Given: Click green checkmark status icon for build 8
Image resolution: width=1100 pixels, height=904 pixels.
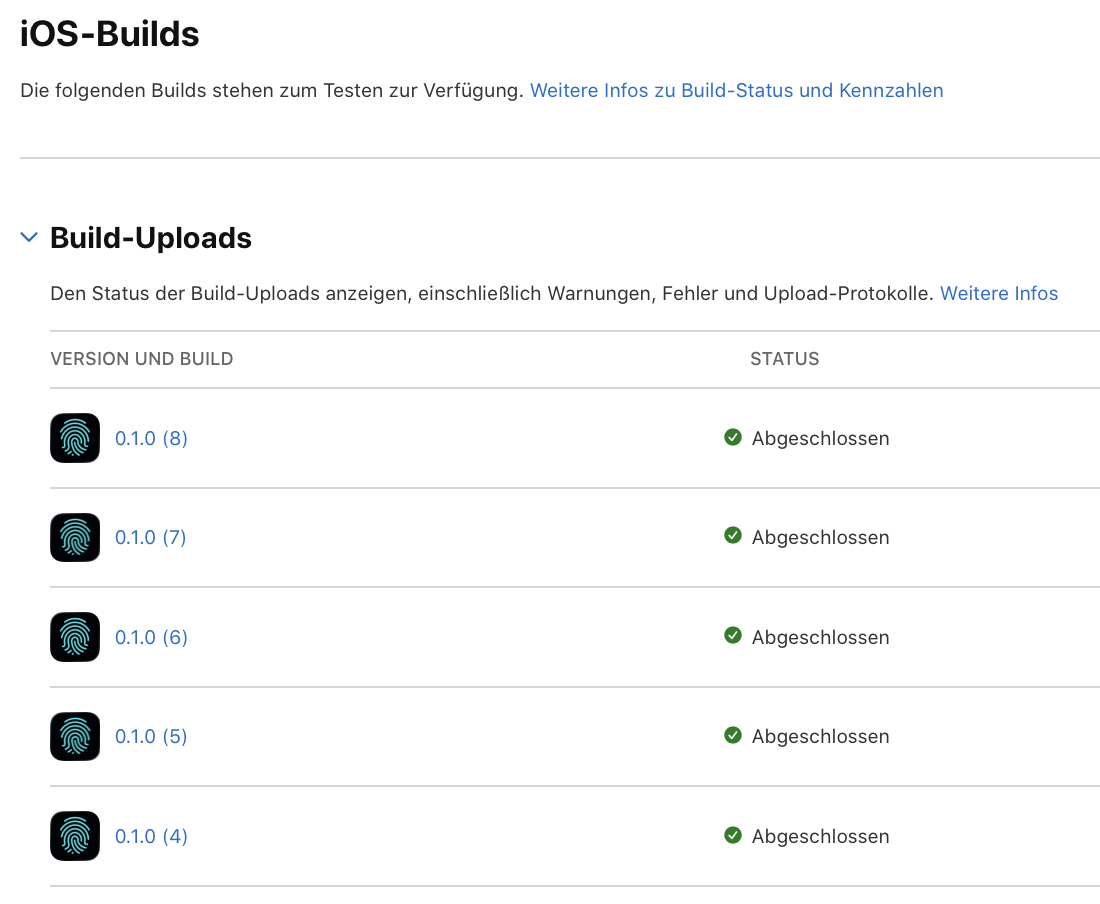Looking at the screenshot, I should 732,437.
